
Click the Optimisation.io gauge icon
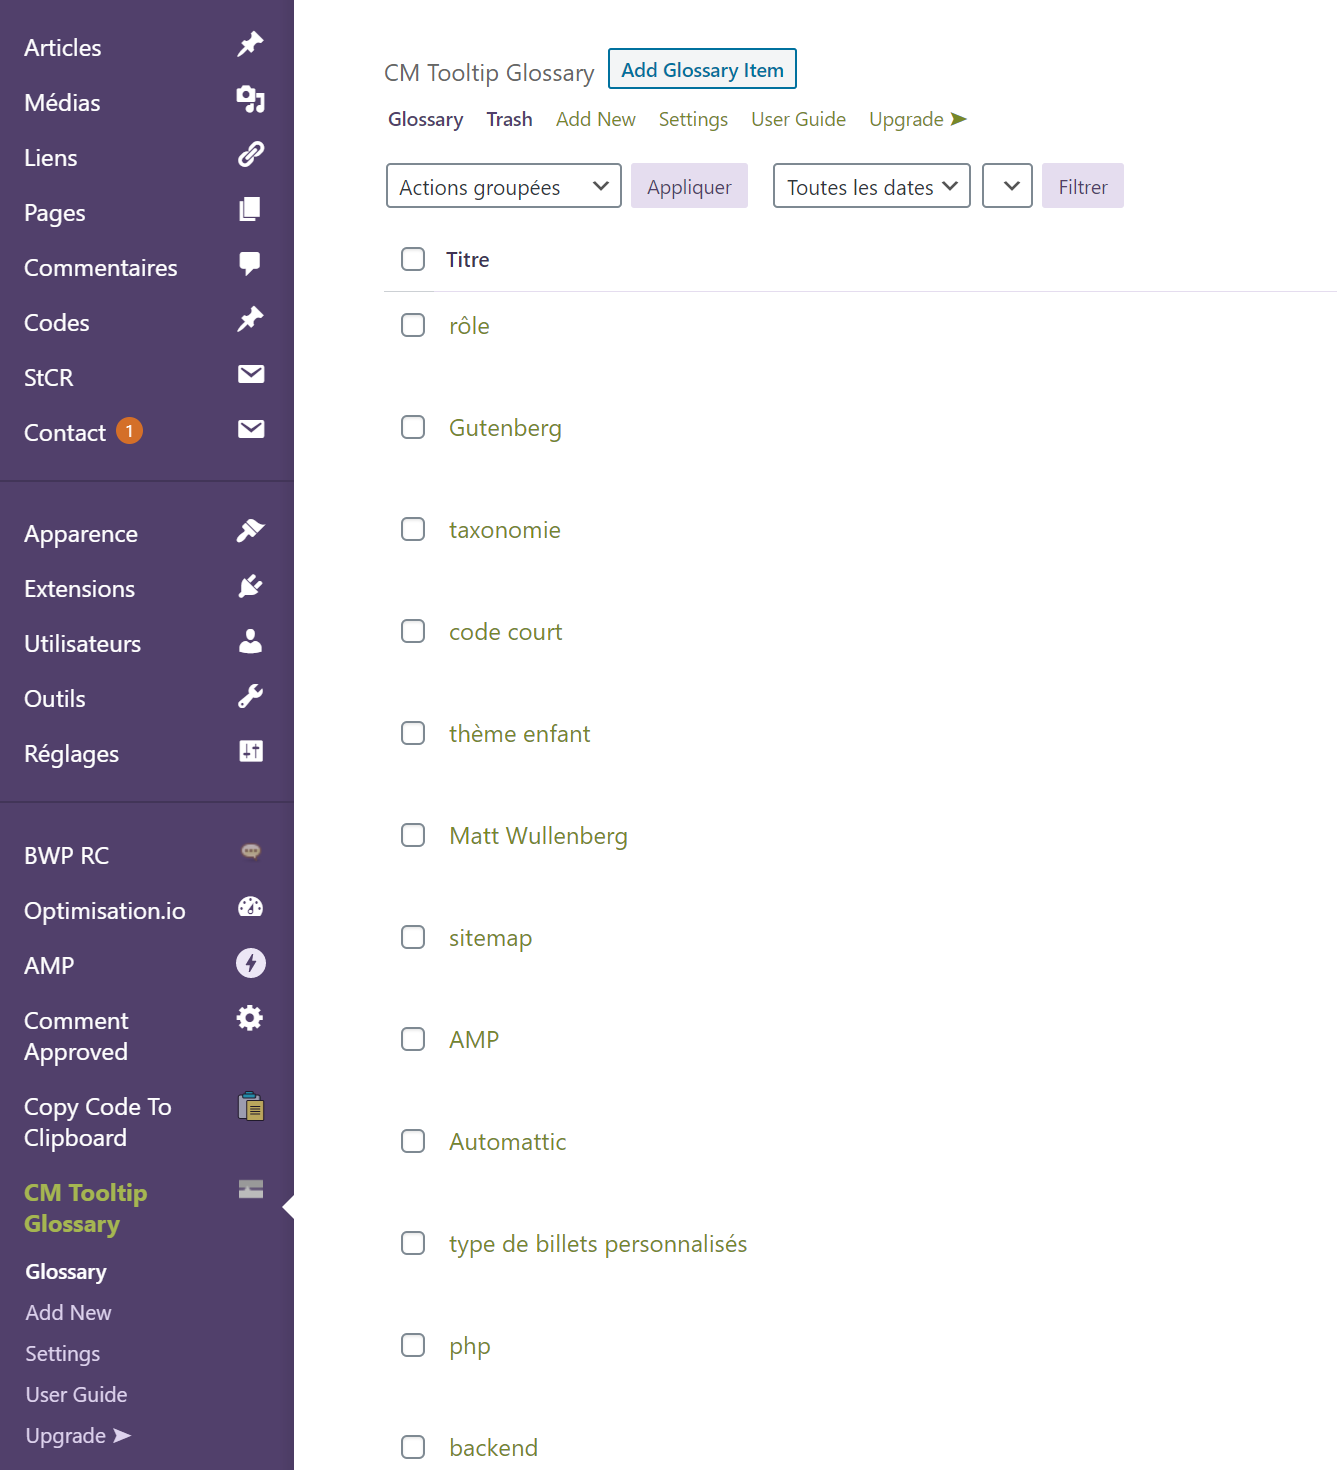(250, 907)
